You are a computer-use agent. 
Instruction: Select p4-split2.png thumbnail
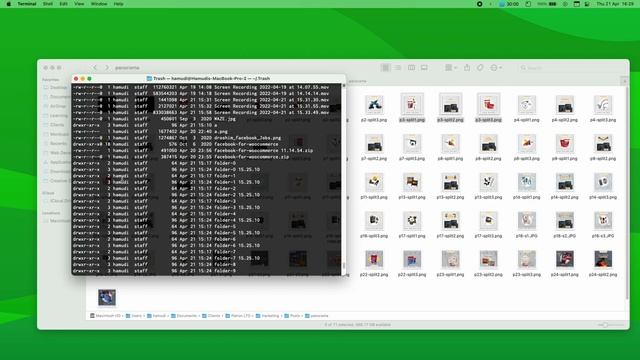tap(564, 104)
